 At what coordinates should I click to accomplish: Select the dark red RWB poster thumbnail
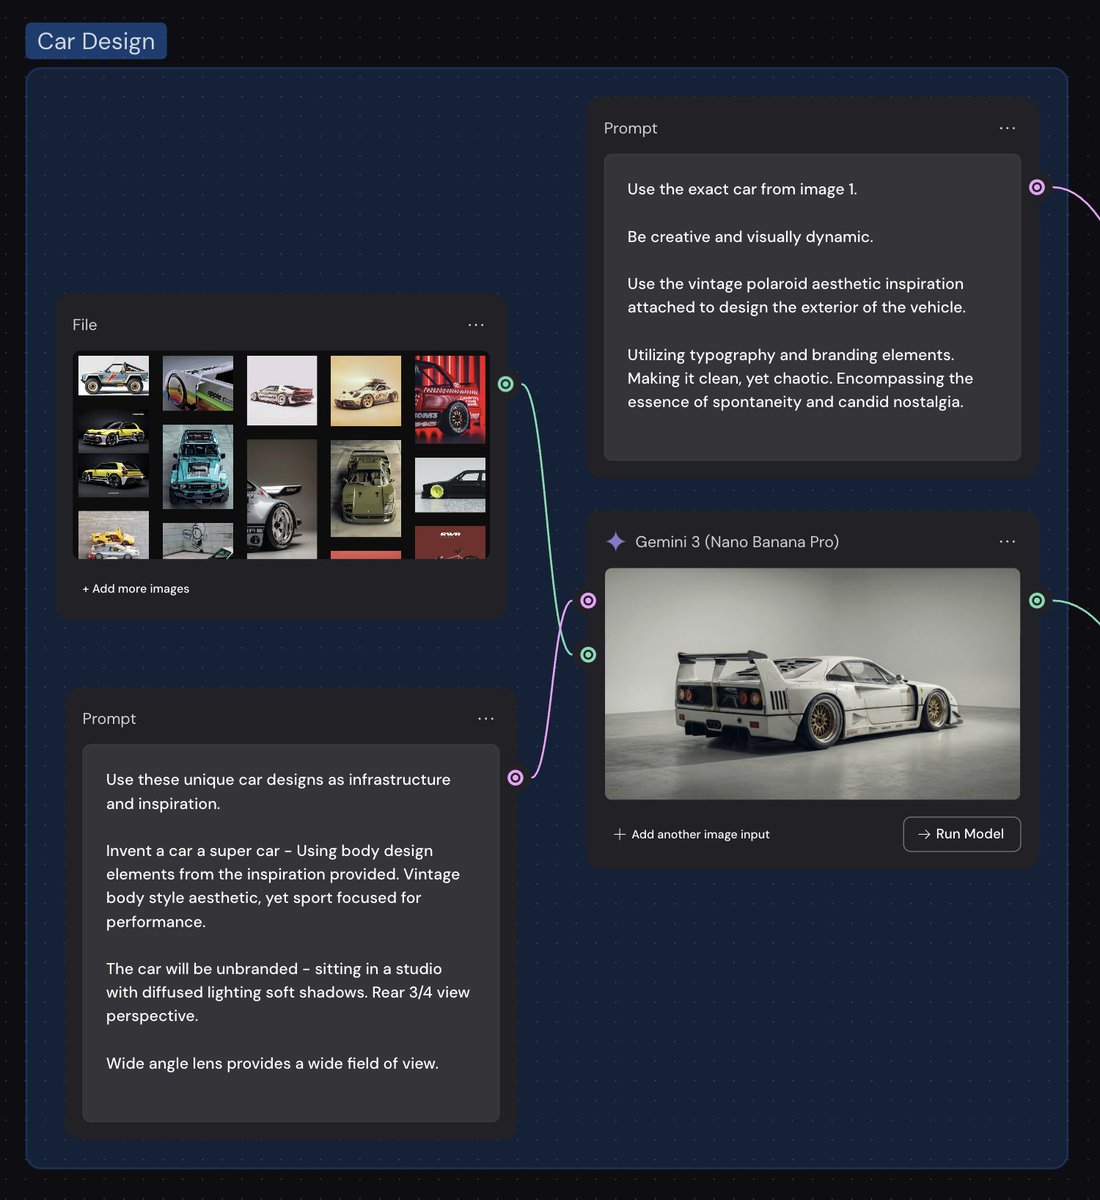pyautogui.click(x=450, y=542)
